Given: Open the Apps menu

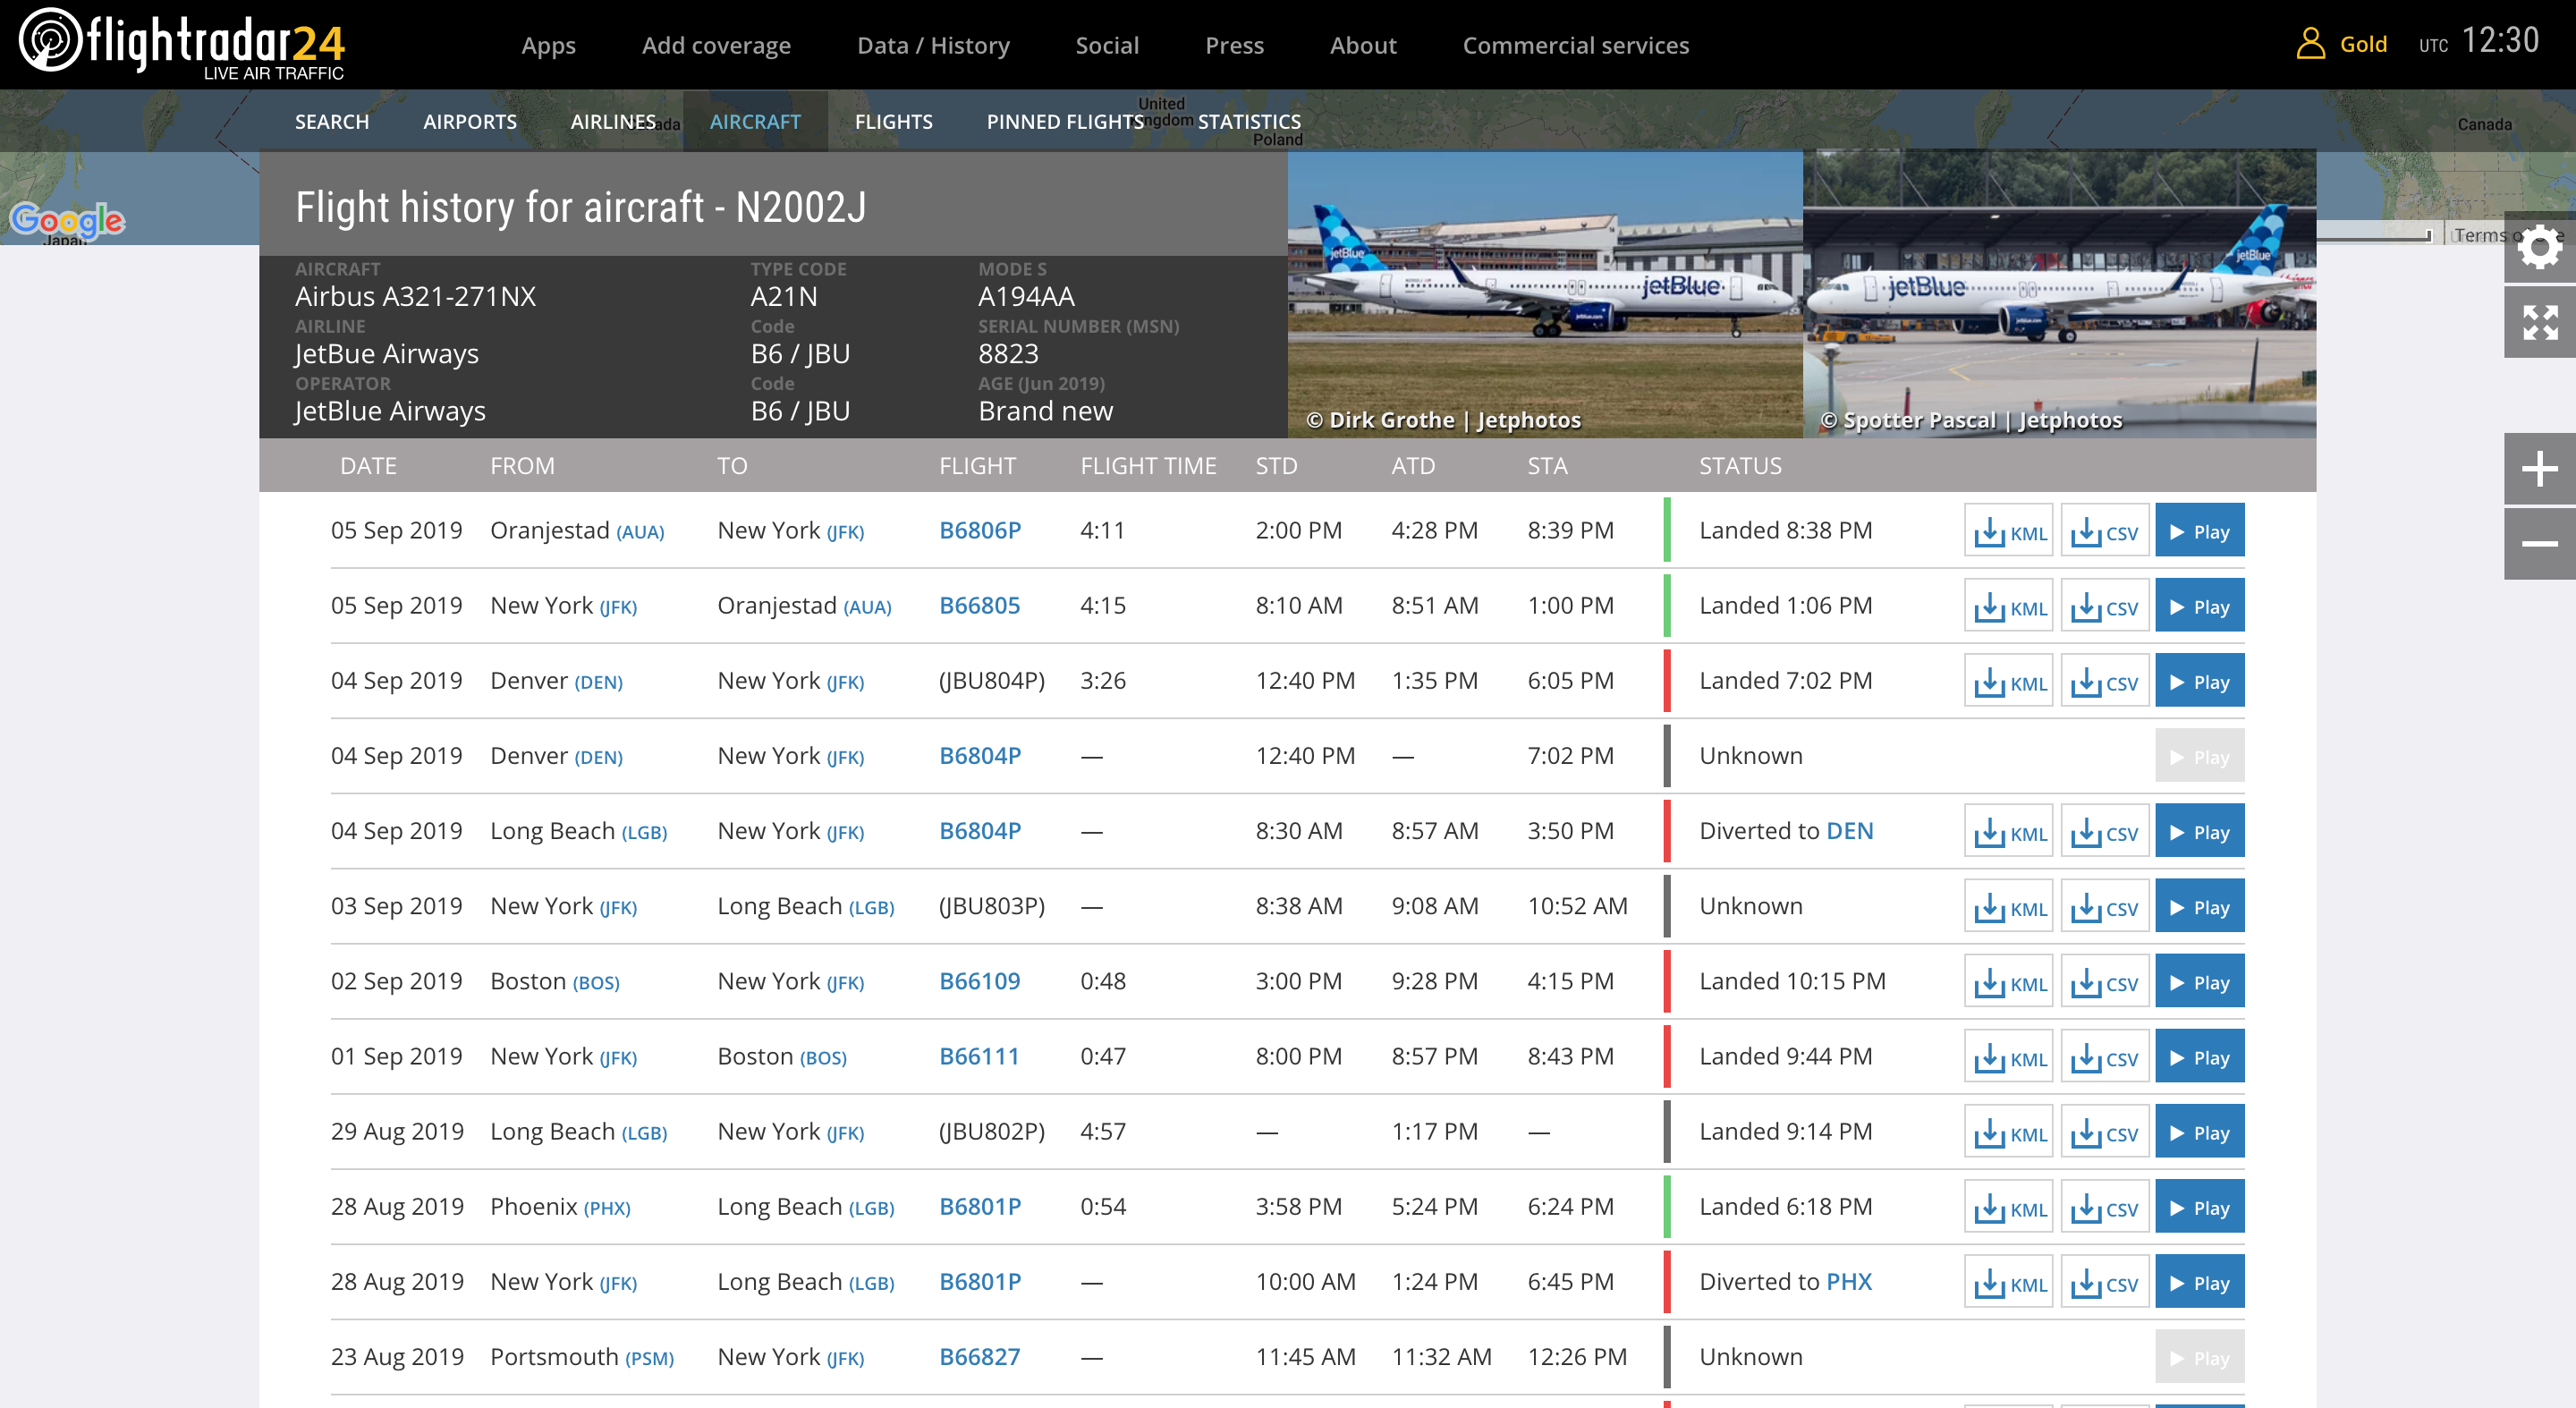Looking at the screenshot, I should 548,45.
